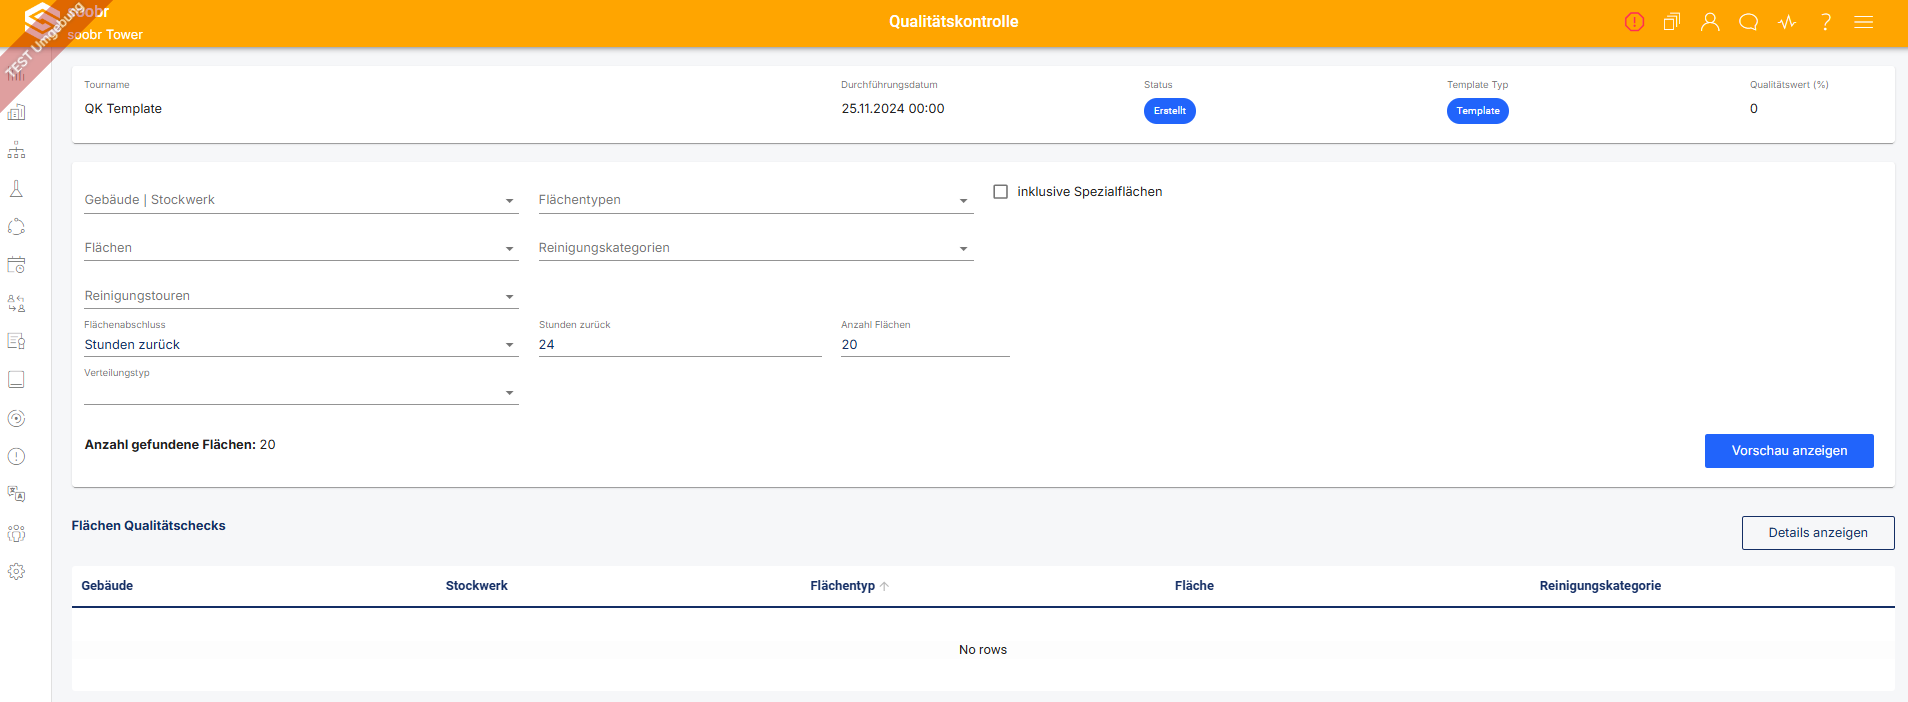The height and width of the screenshot is (702, 1908).
Task: Edit the Anzahl Flächen field with 20
Action: click(925, 344)
